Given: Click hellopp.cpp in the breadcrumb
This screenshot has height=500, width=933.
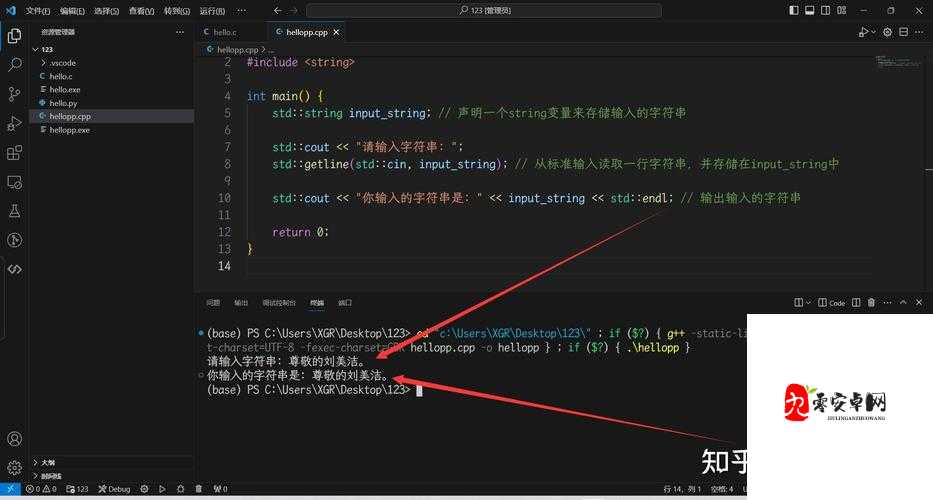Looking at the screenshot, I should click(x=237, y=50).
